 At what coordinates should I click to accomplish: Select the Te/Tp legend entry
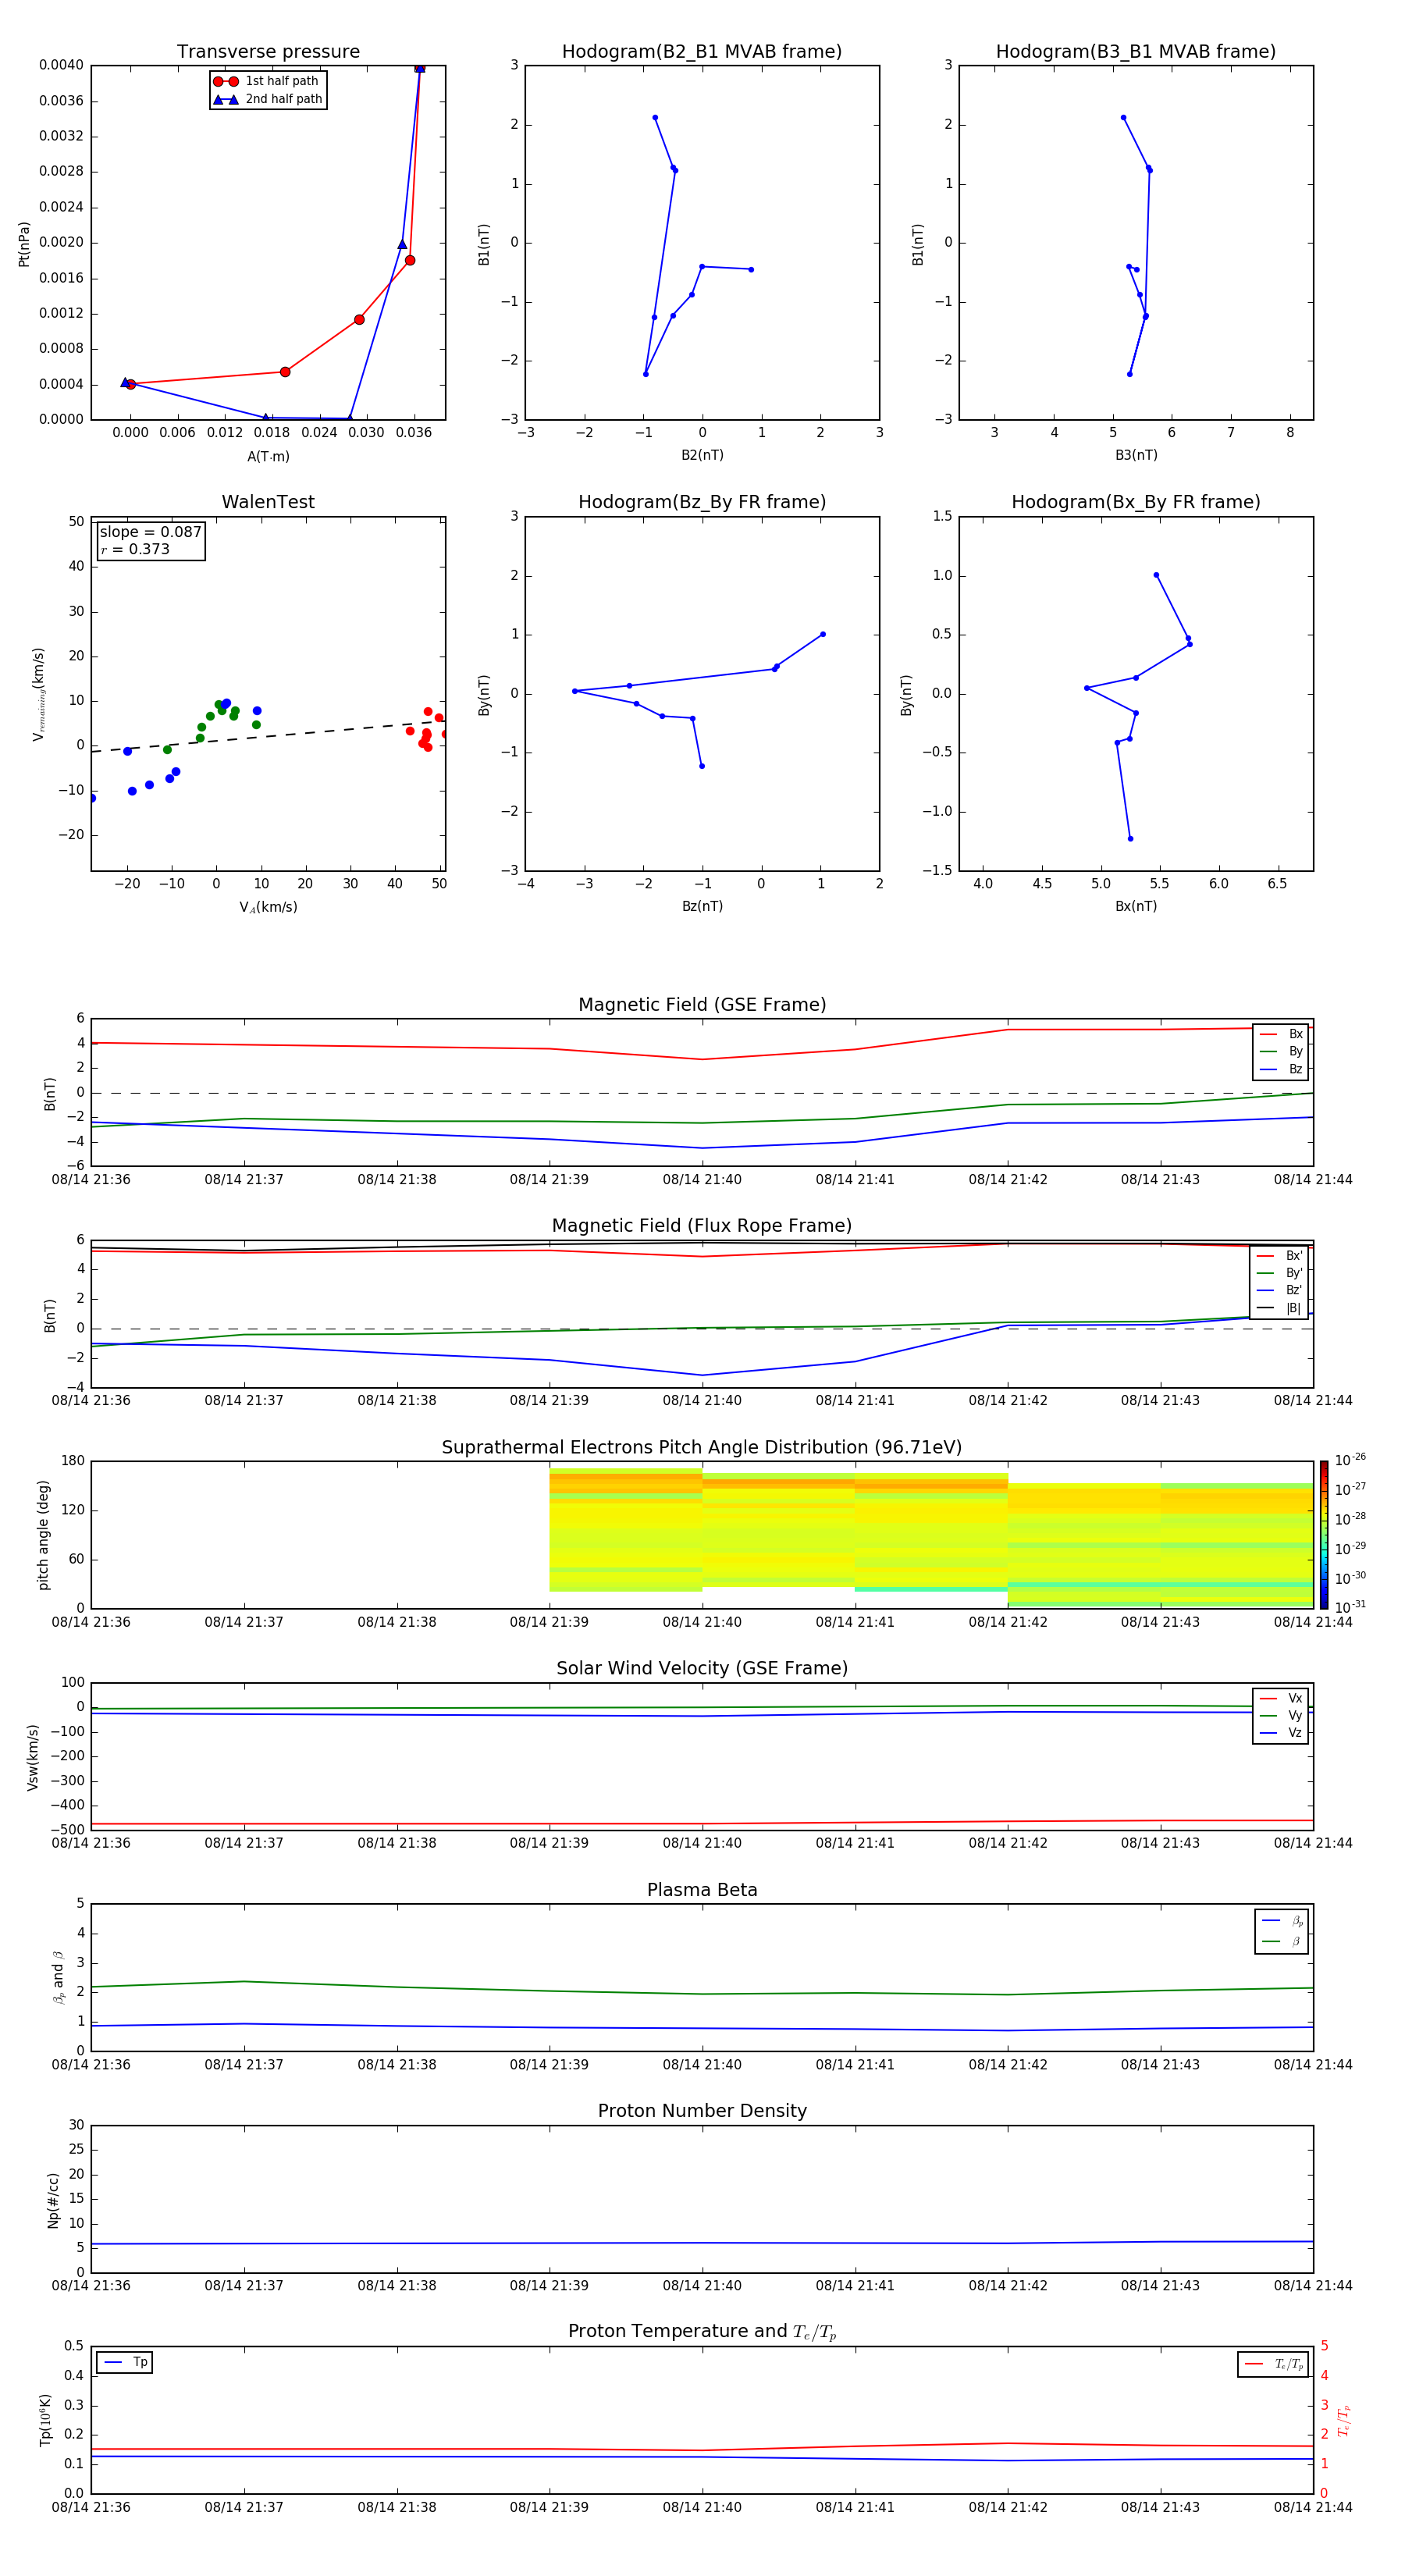[1273, 2364]
